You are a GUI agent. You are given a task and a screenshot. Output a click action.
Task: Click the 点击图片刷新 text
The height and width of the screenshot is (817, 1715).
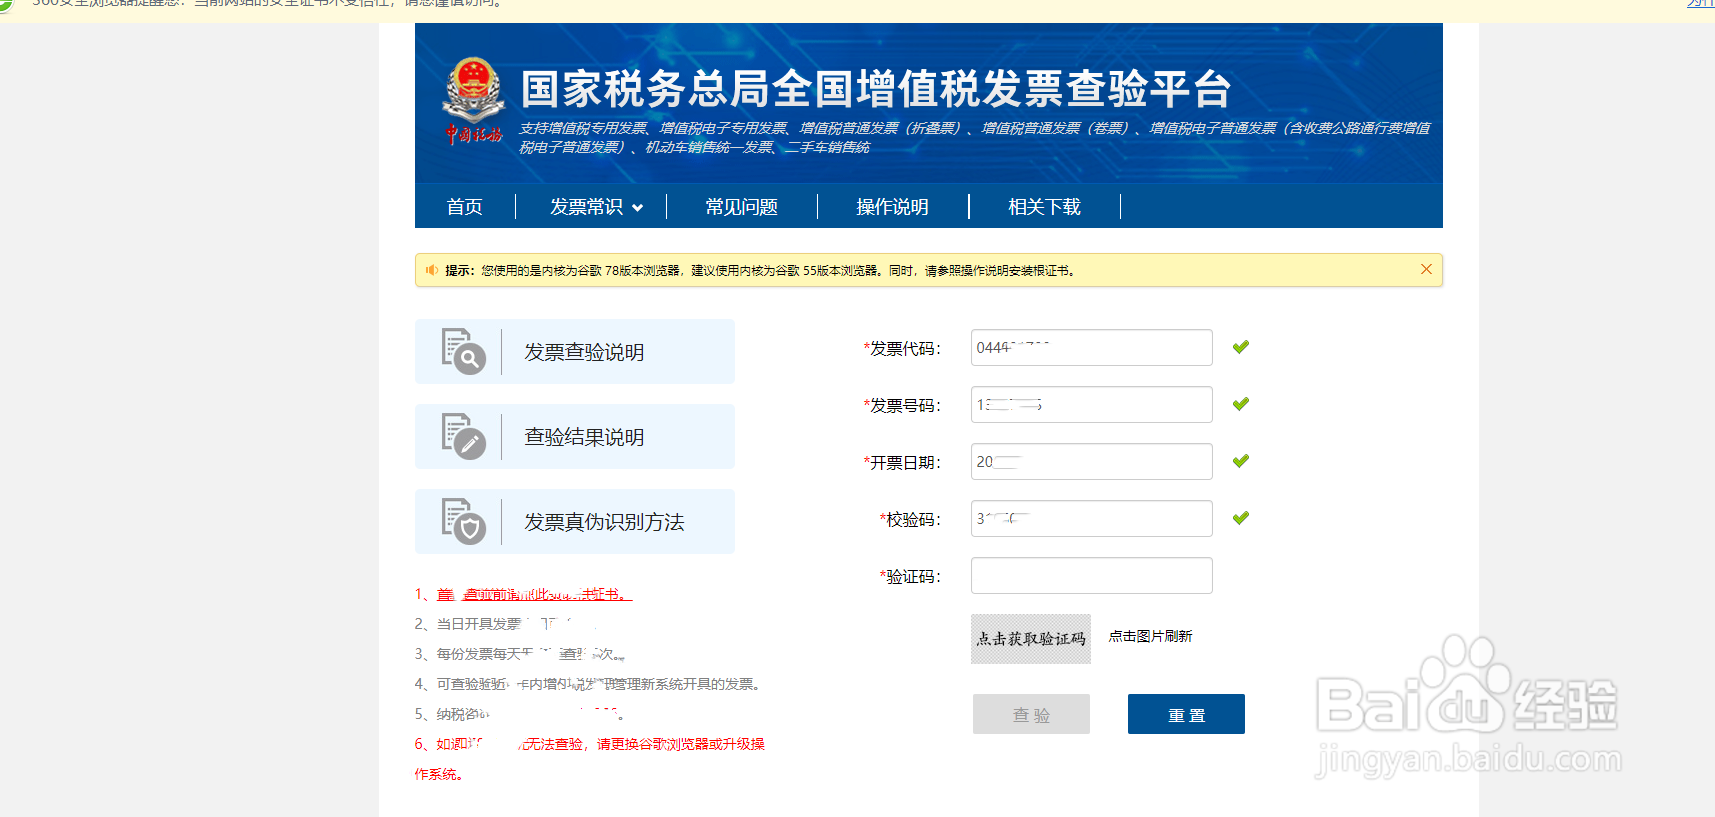[x=1150, y=636]
